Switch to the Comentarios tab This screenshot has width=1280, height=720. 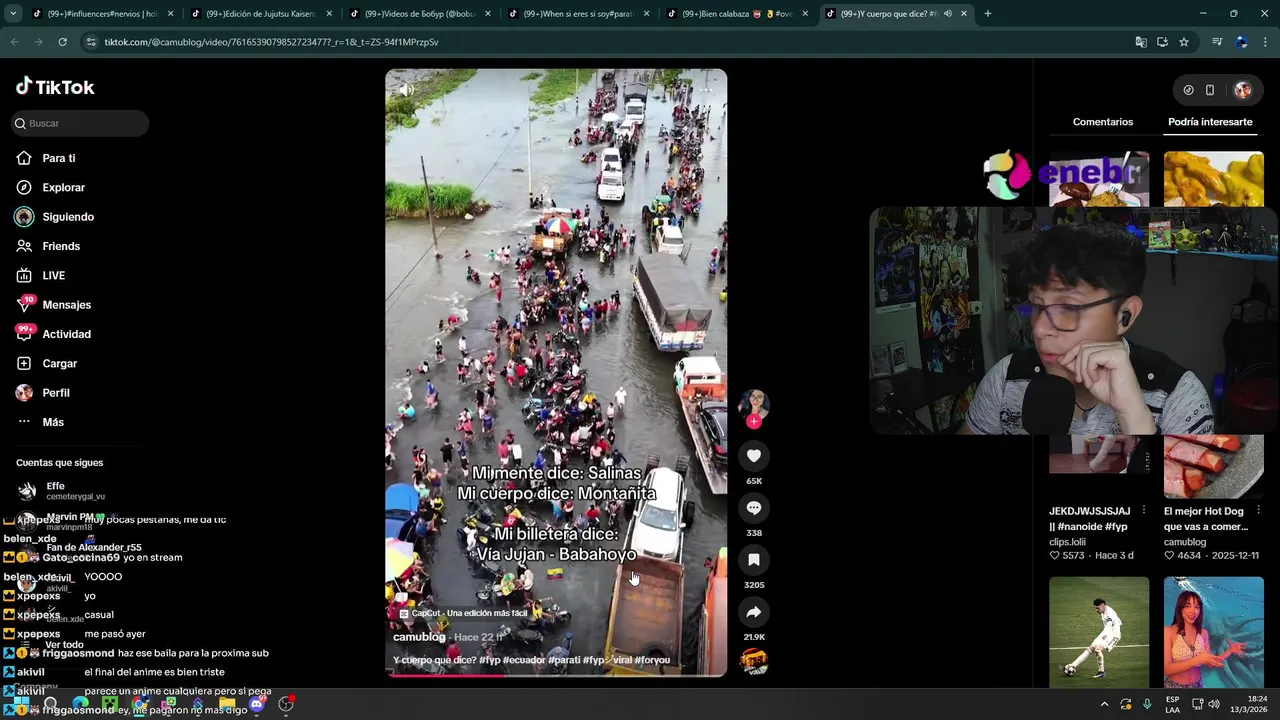(1103, 122)
